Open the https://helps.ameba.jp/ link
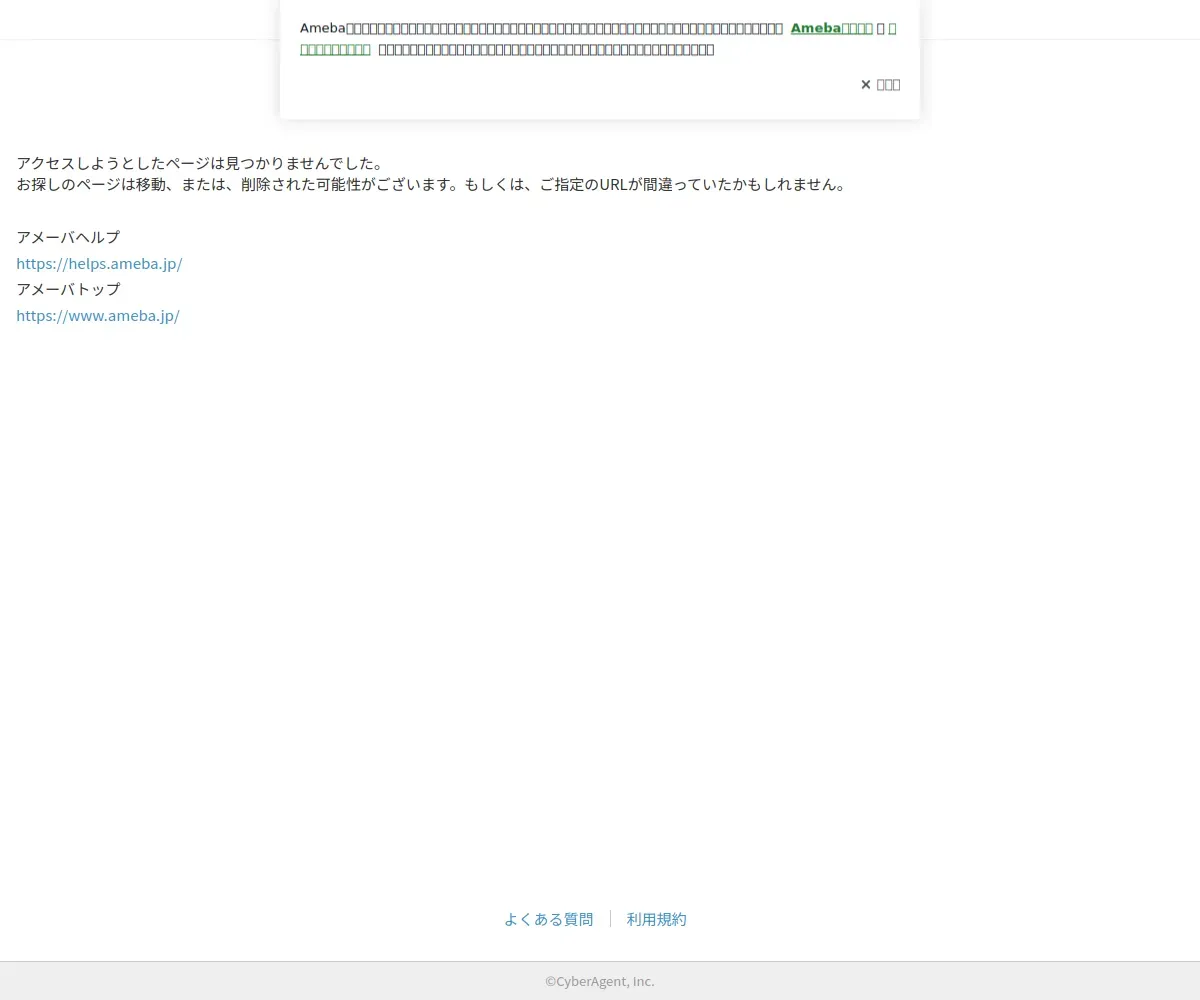 99,264
